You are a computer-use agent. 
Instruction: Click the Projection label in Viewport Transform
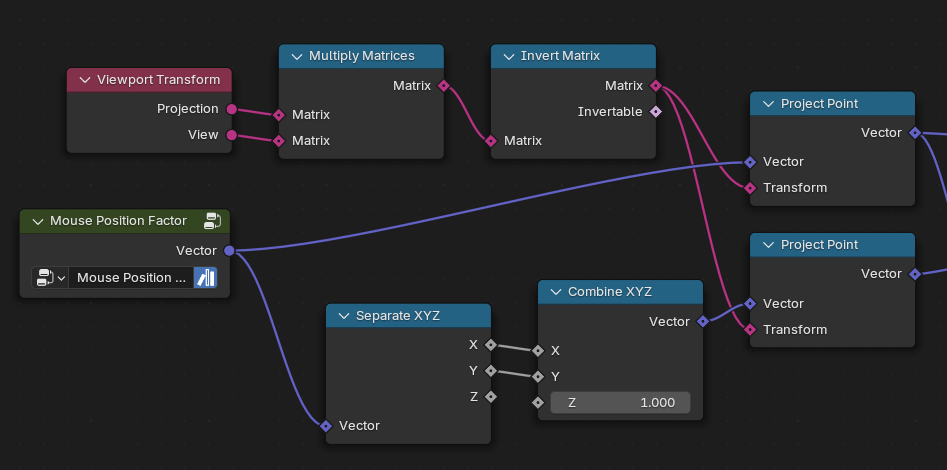[x=188, y=109]
